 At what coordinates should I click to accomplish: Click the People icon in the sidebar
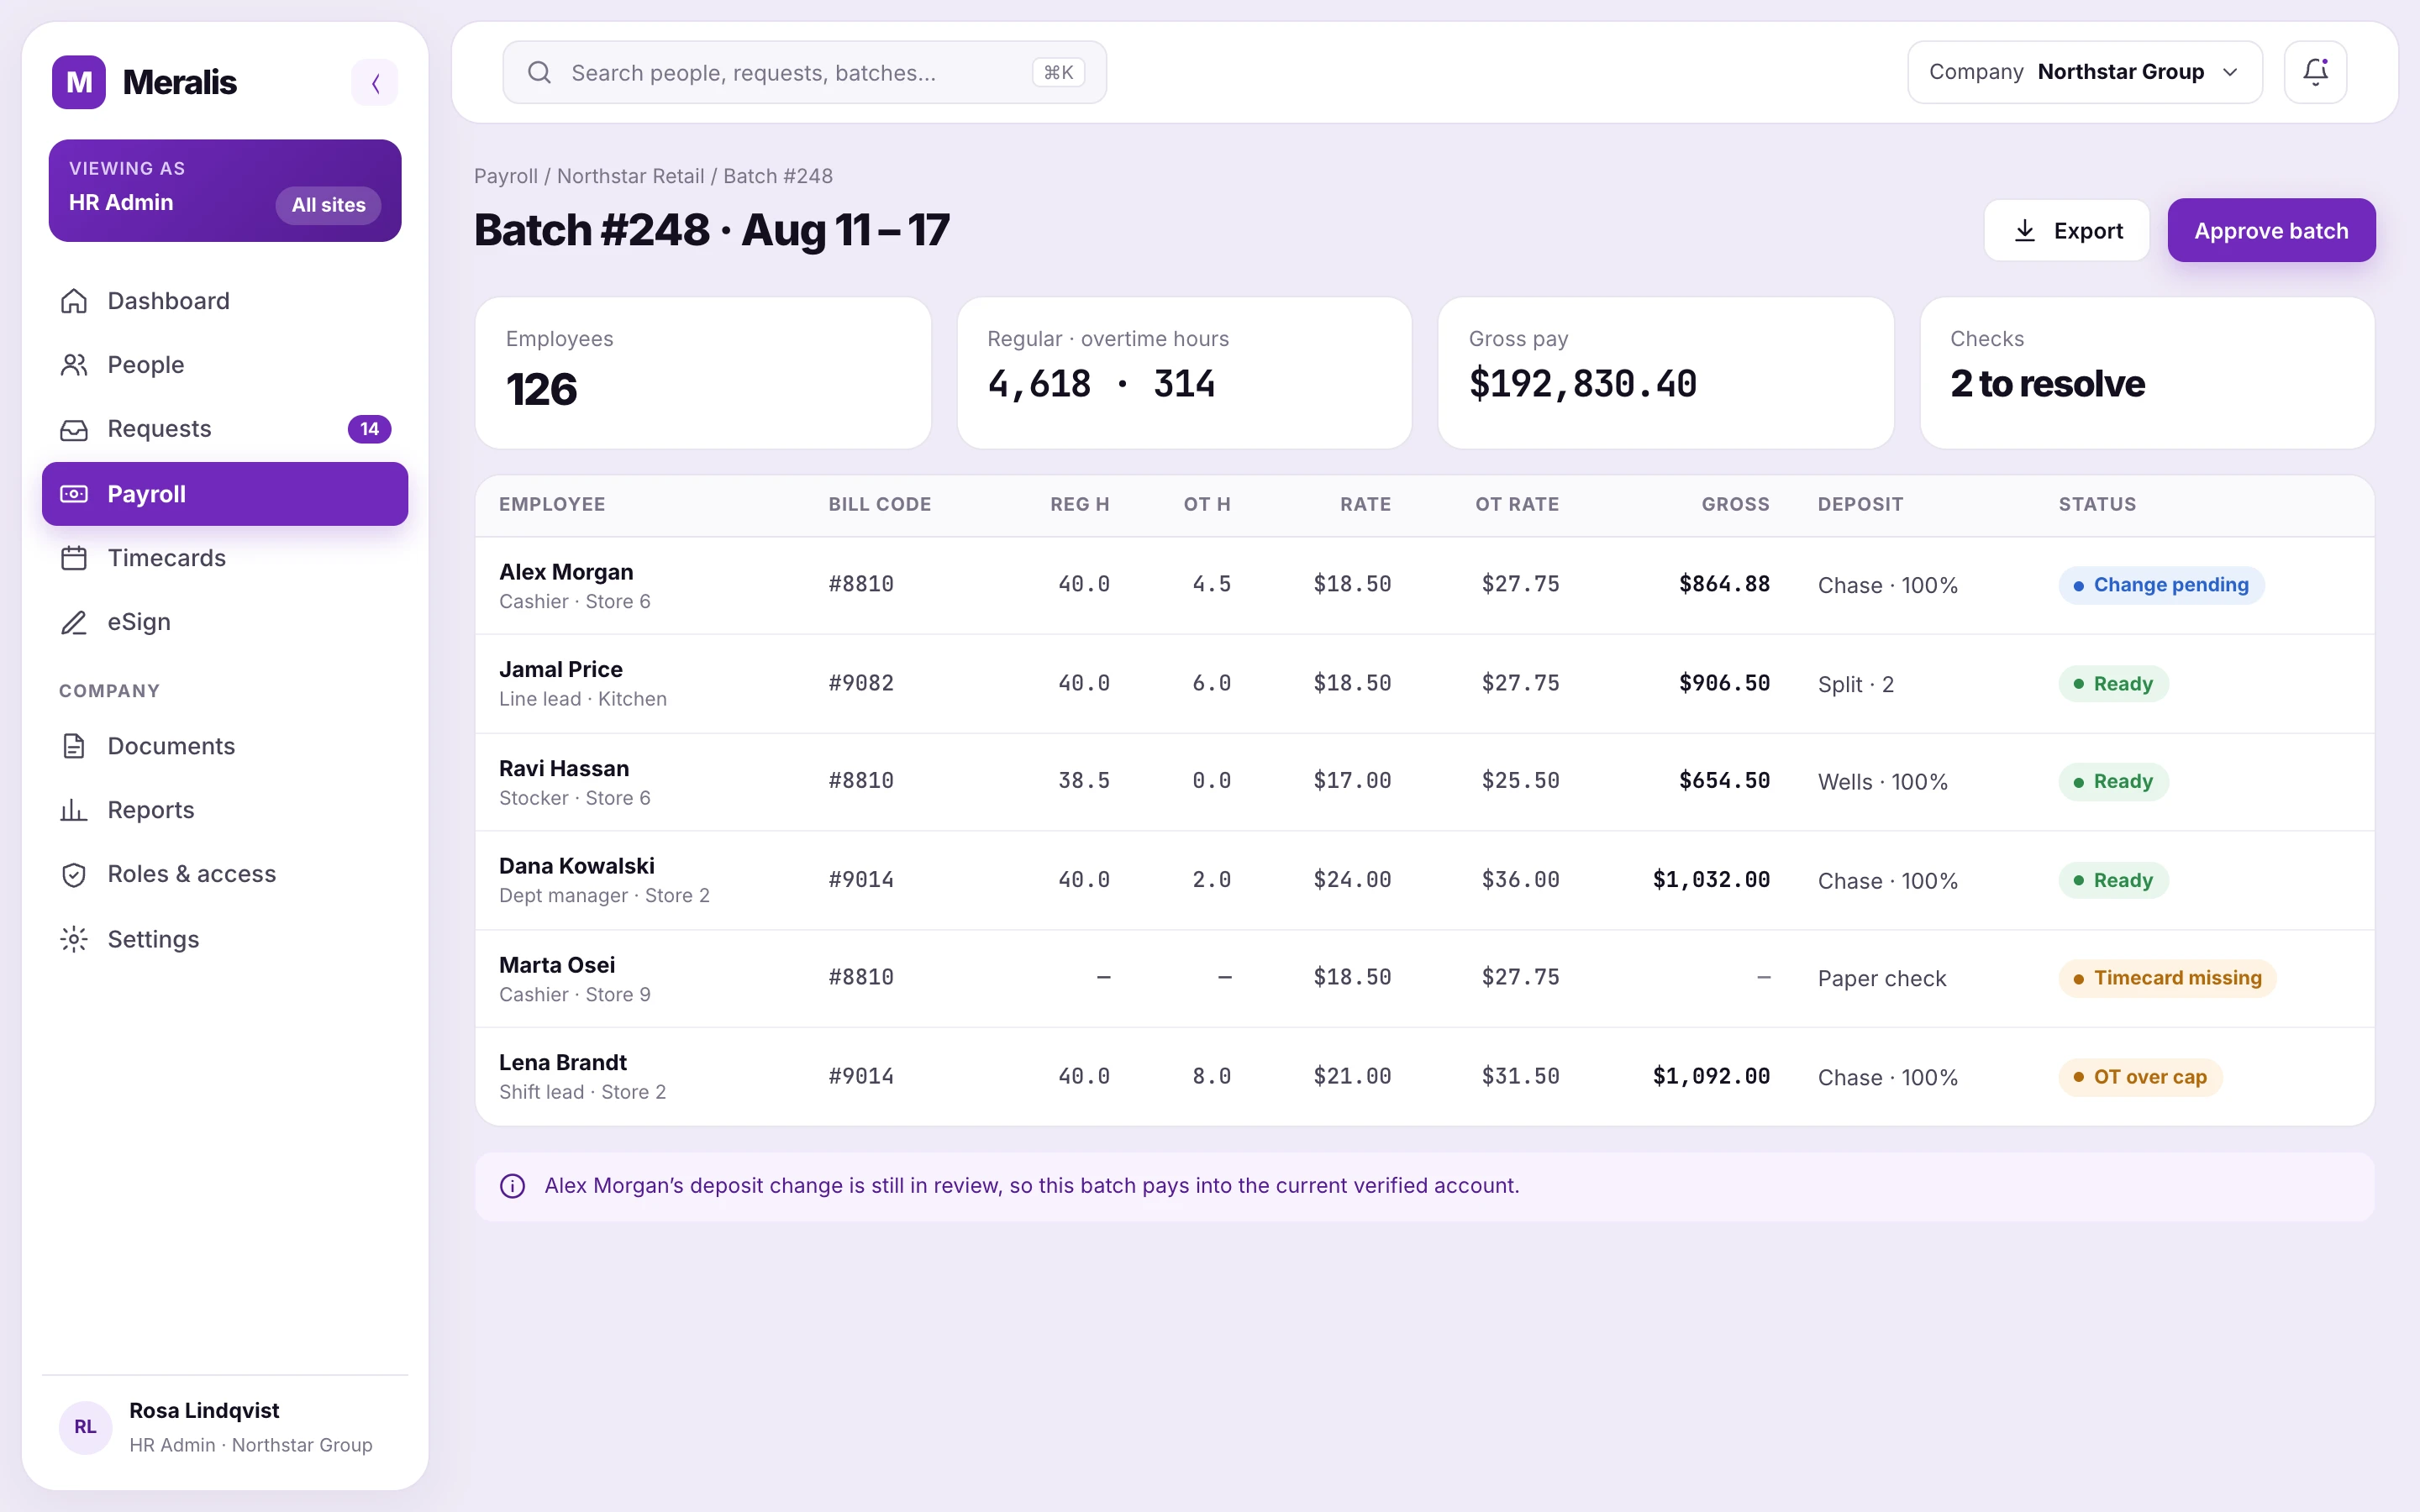click(74, 365)
